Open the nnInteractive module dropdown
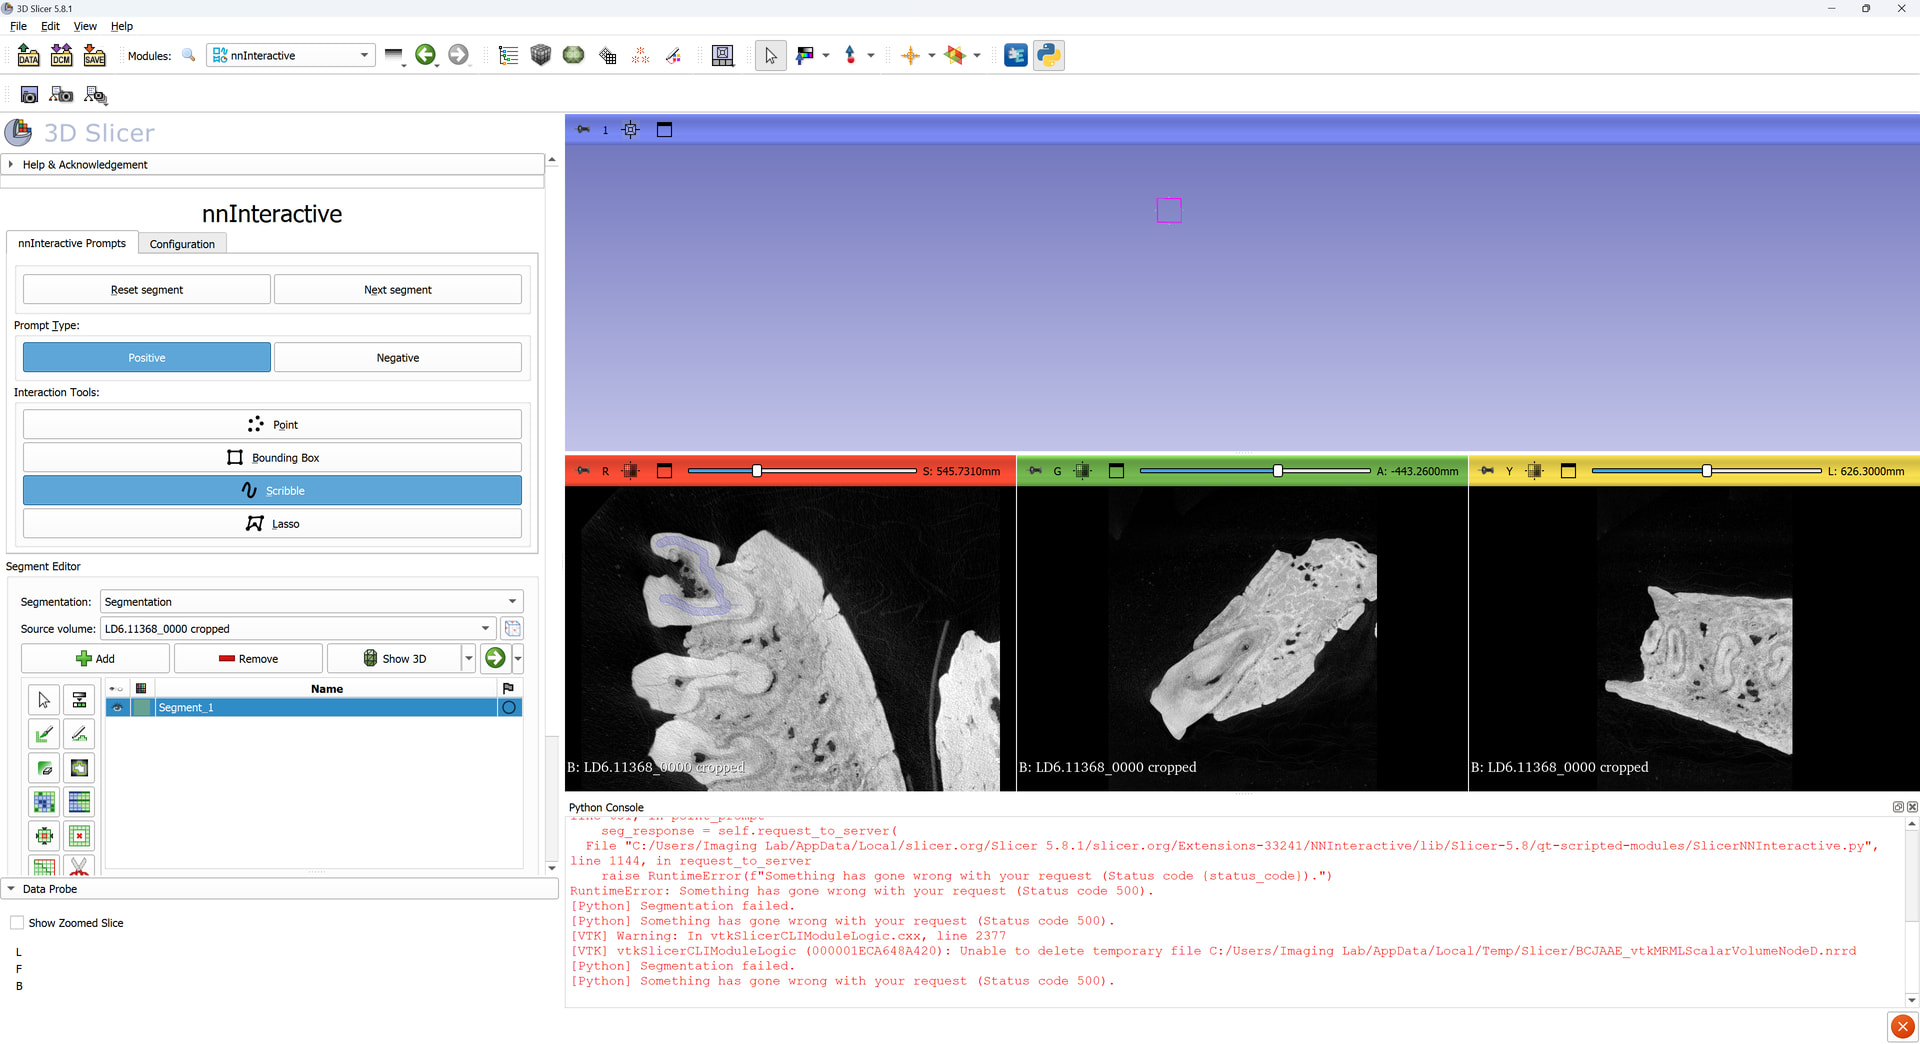This screenshot has width=1920, height=1044. coord(291,55)
